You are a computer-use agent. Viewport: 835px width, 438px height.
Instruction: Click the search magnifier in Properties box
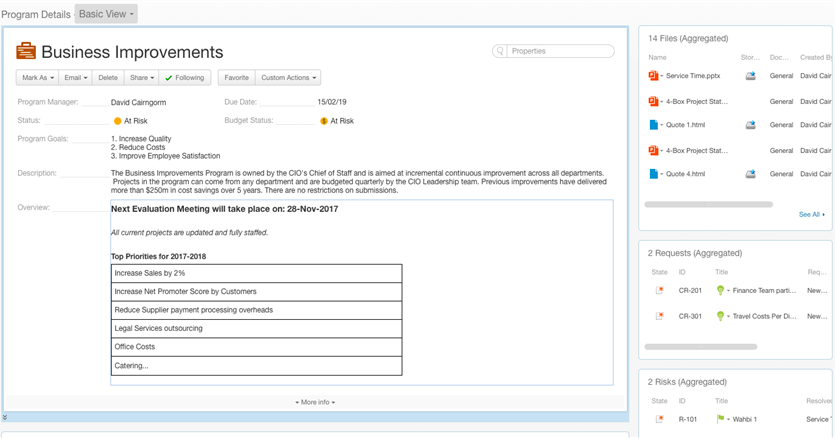click(500, 51)
